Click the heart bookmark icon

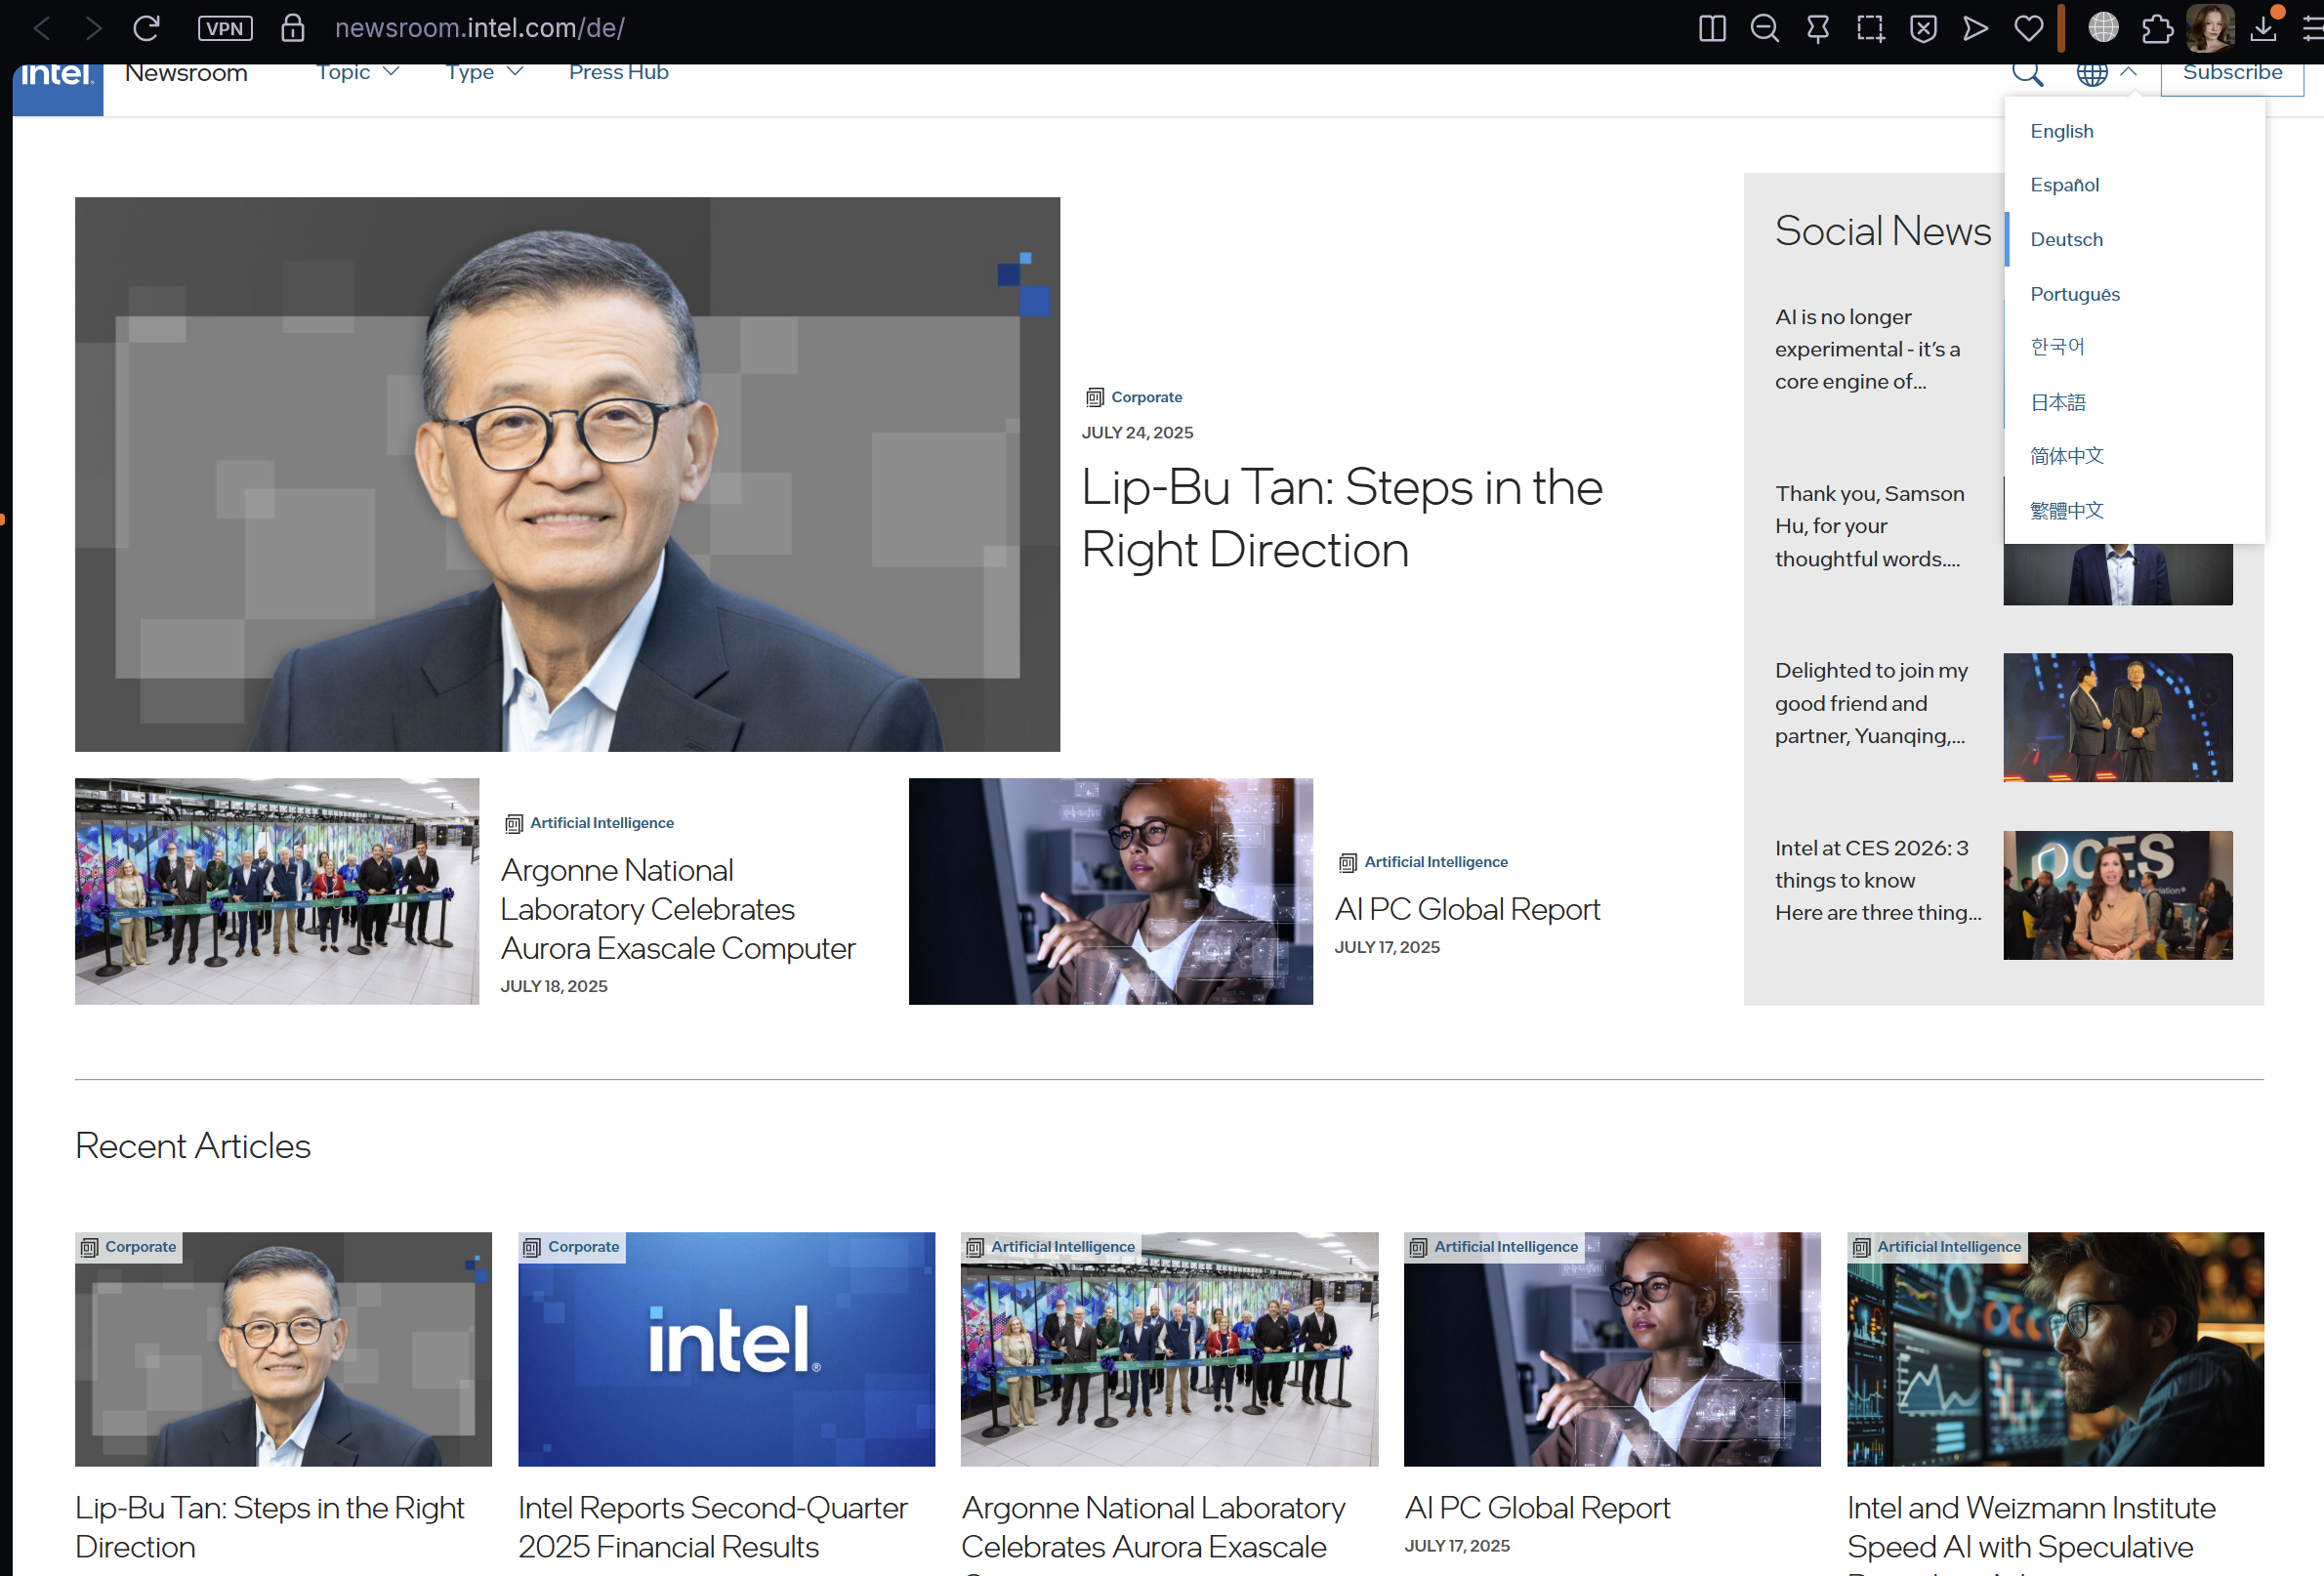tap(2028, 28)
